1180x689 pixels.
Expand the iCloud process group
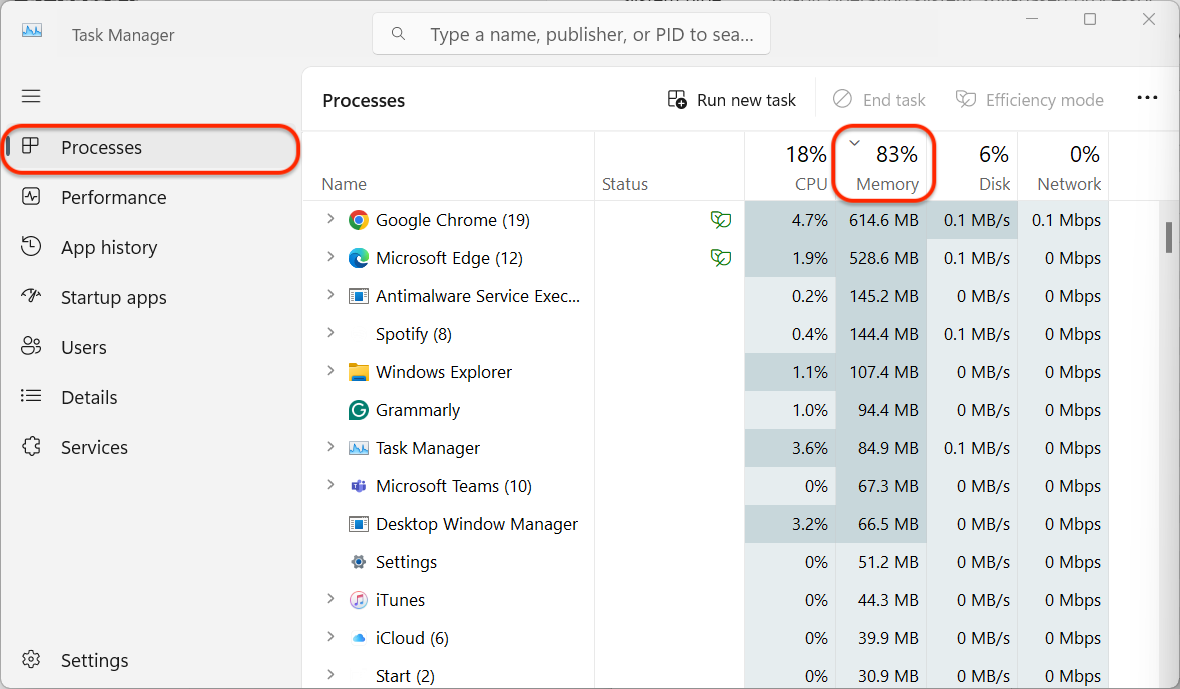[x=330, y=636]
